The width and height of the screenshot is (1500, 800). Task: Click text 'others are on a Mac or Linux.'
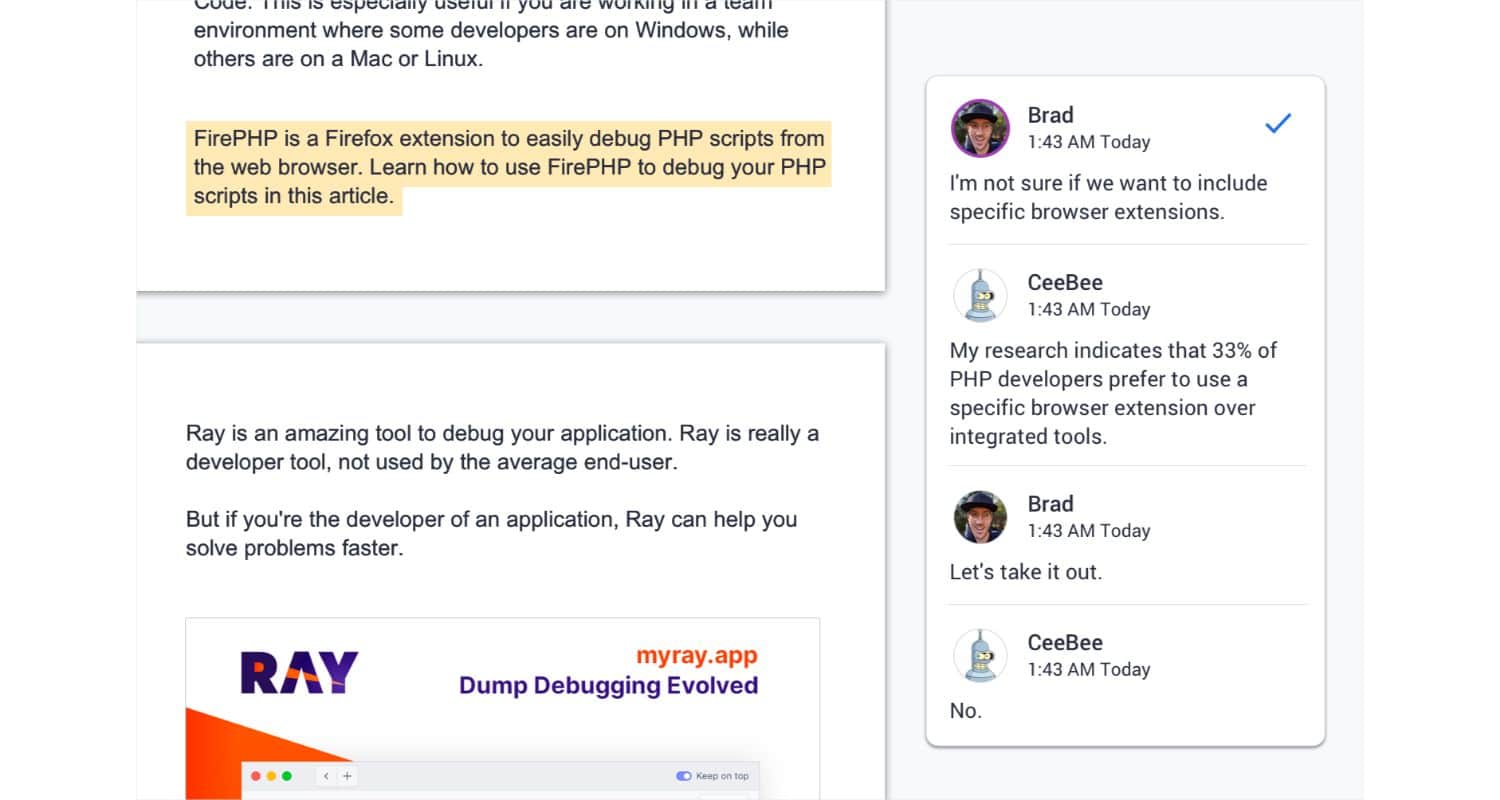point(338,58)
